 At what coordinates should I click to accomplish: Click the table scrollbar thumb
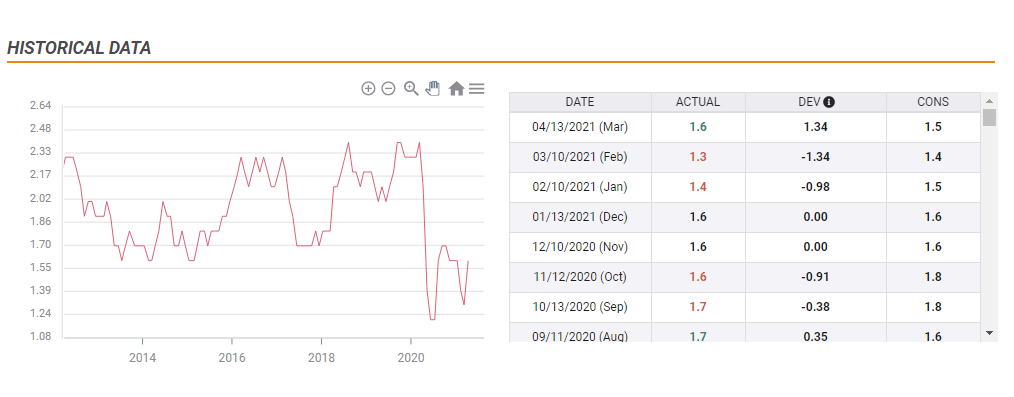[x=989, y=118]
